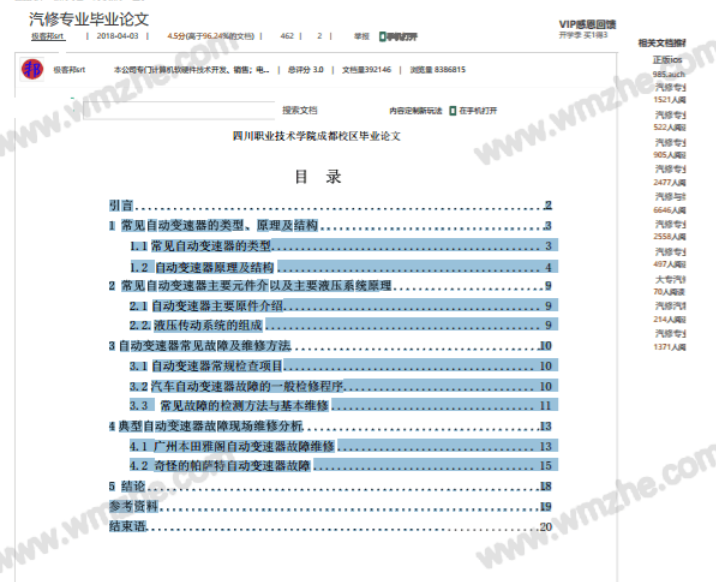
Task: Select entry 2 常见自动变速器主要元件介以及主要液压系统原理
Action: pyautogui.click(x=331, y=286)
